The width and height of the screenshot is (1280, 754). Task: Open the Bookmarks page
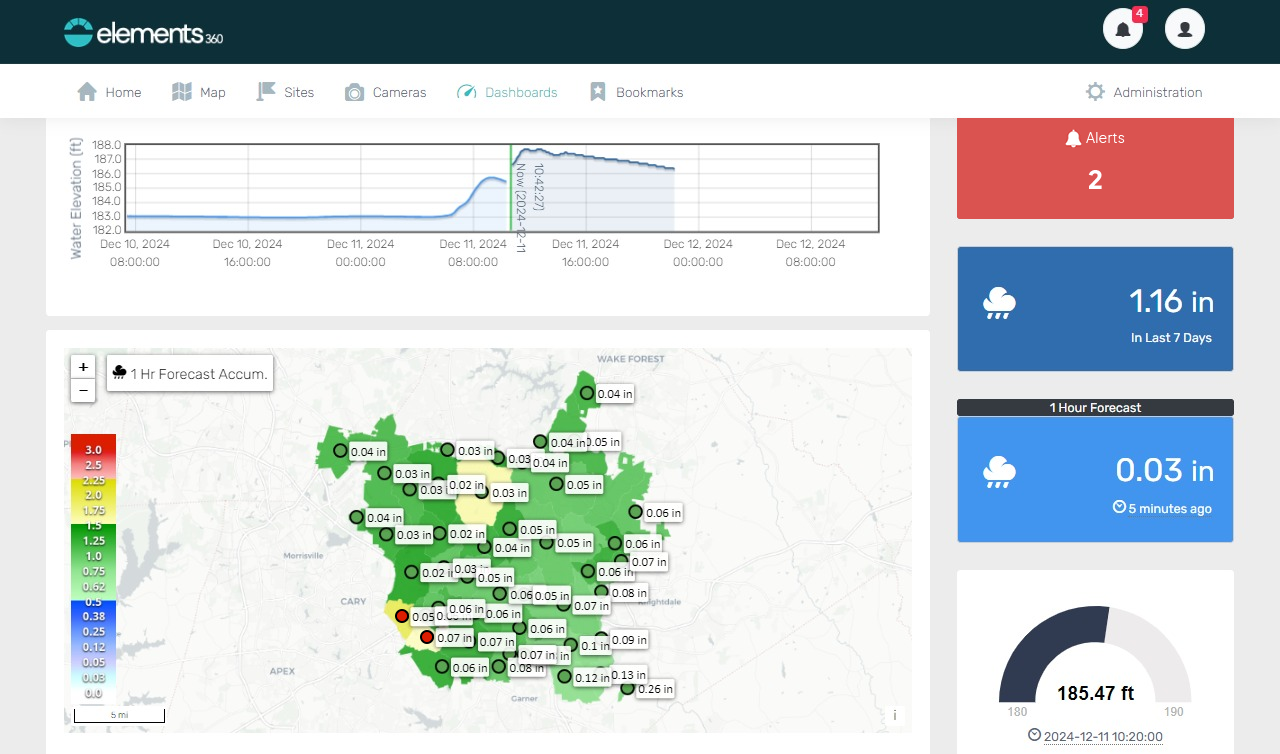pyautogui.click(x=636, y=92)
